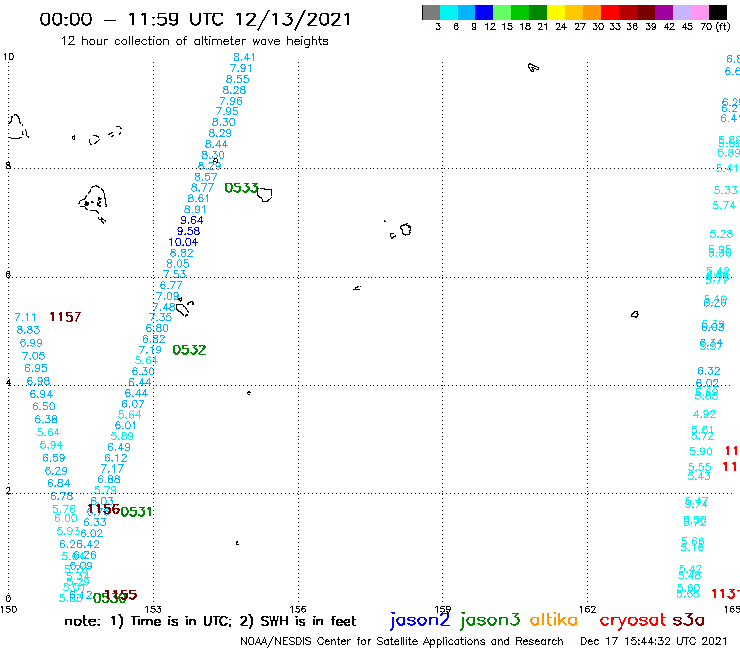The height and width of the screenshot is (650, 740).
Task: Click the '12' legend scale label
Action: click(490, 26)
